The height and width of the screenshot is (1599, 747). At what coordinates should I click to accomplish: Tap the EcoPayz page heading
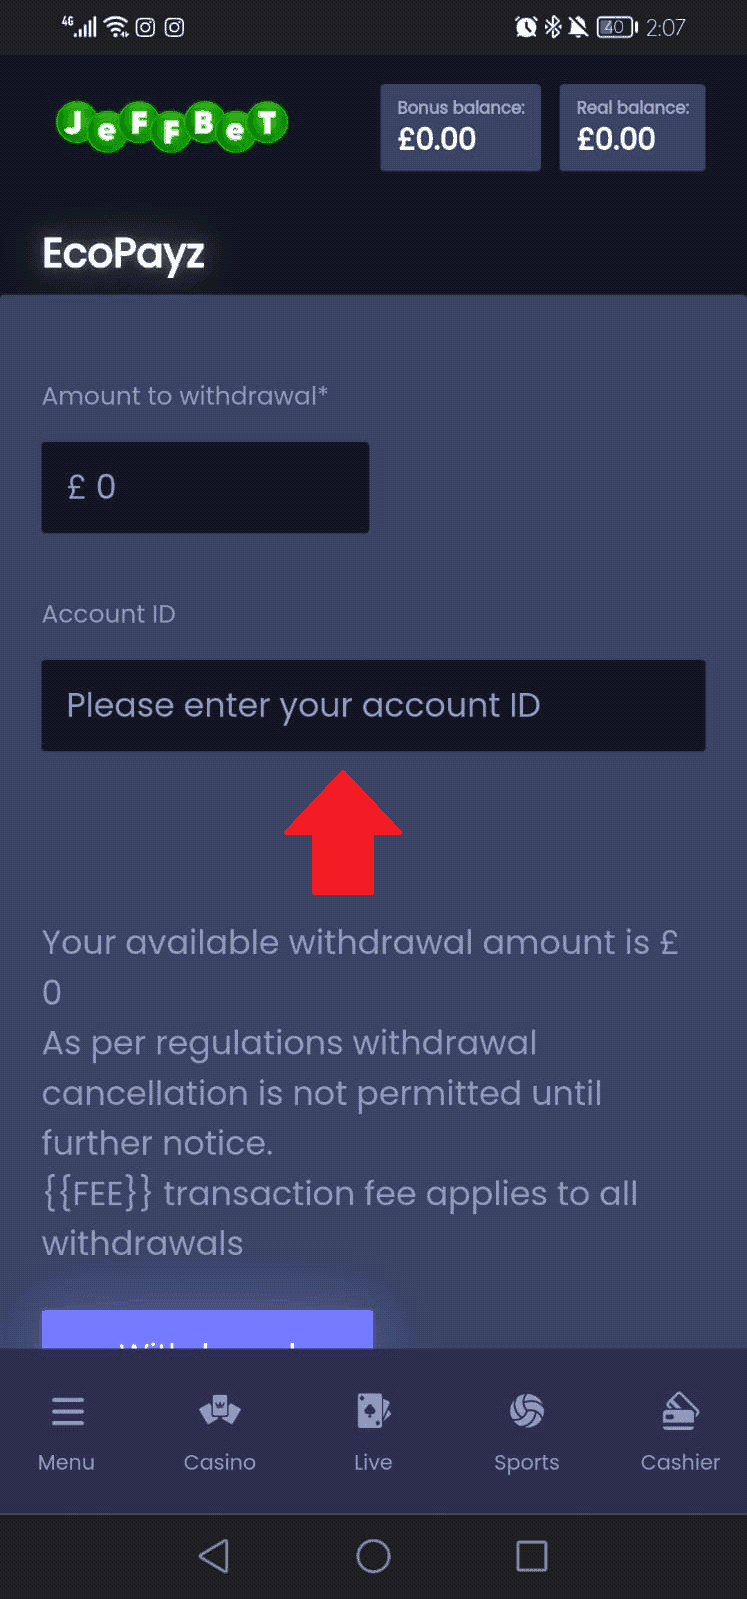123,254
